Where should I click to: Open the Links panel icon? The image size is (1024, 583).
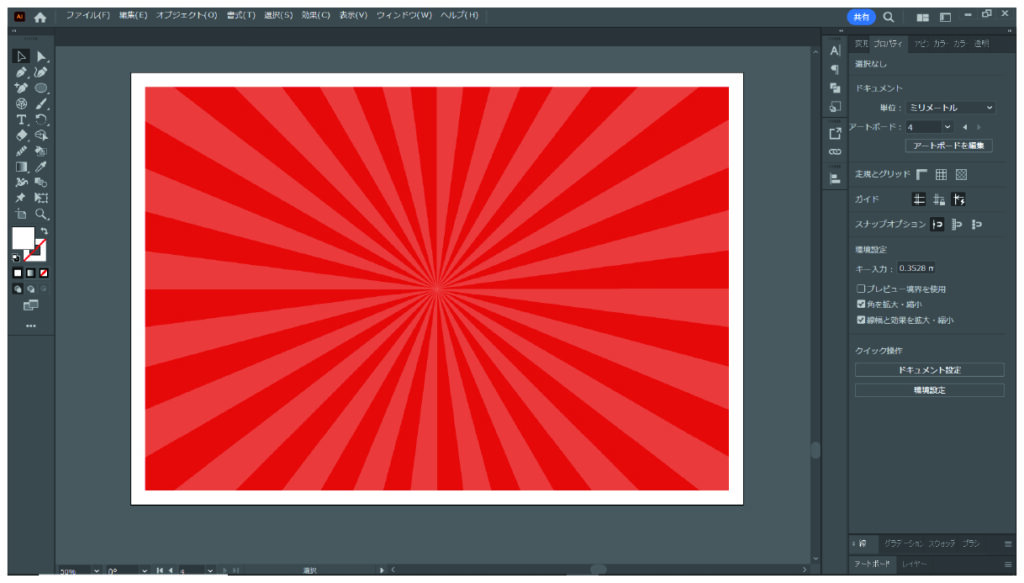point(835,152)
